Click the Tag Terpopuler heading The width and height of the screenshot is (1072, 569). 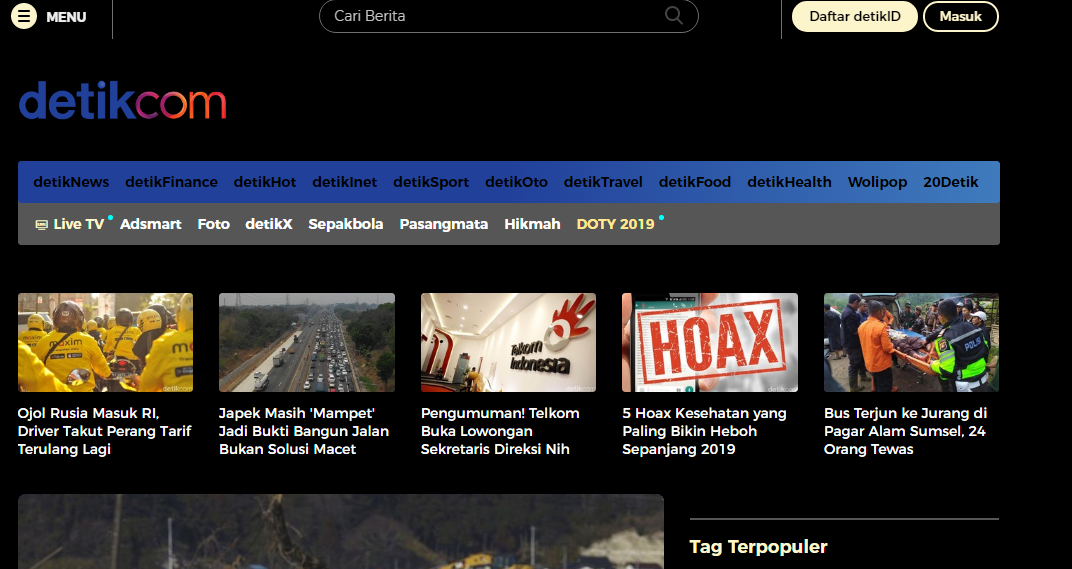[x=758, y=546]
